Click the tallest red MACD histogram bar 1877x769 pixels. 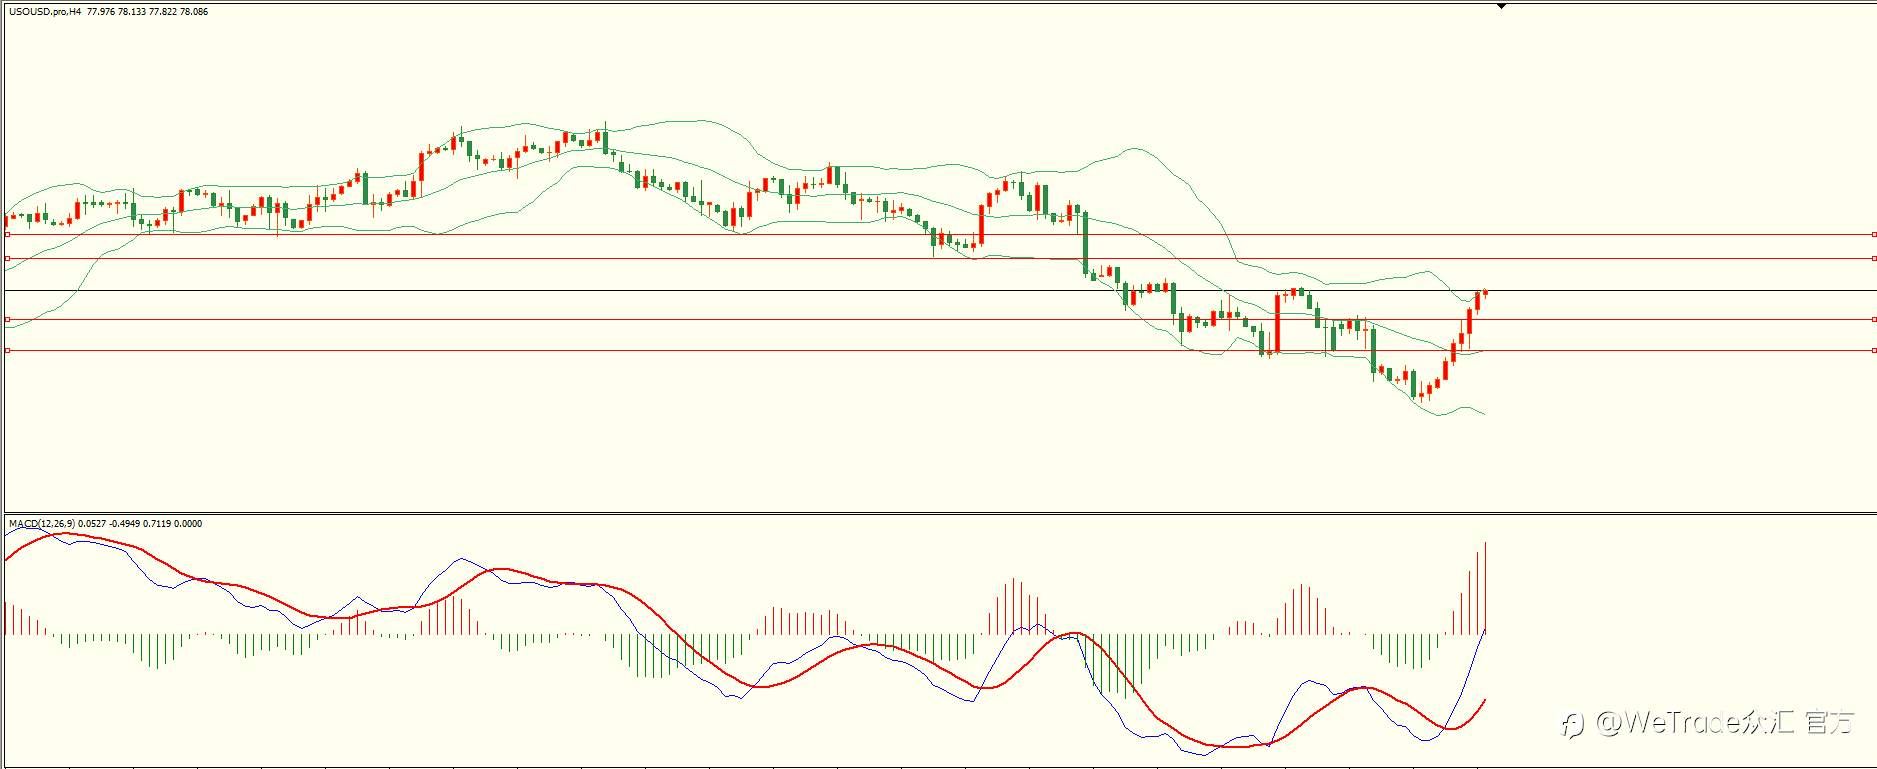(1485, 588)
